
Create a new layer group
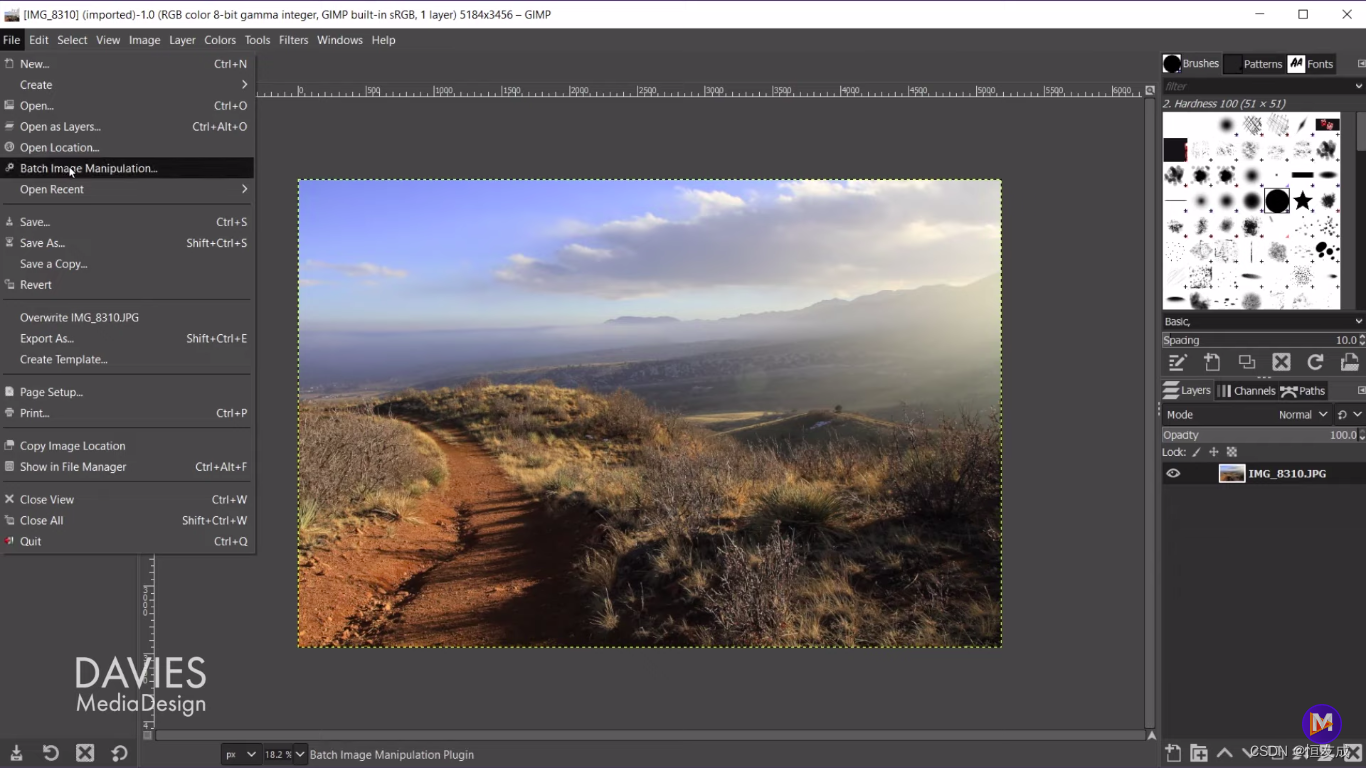[x=1199, y=753]
